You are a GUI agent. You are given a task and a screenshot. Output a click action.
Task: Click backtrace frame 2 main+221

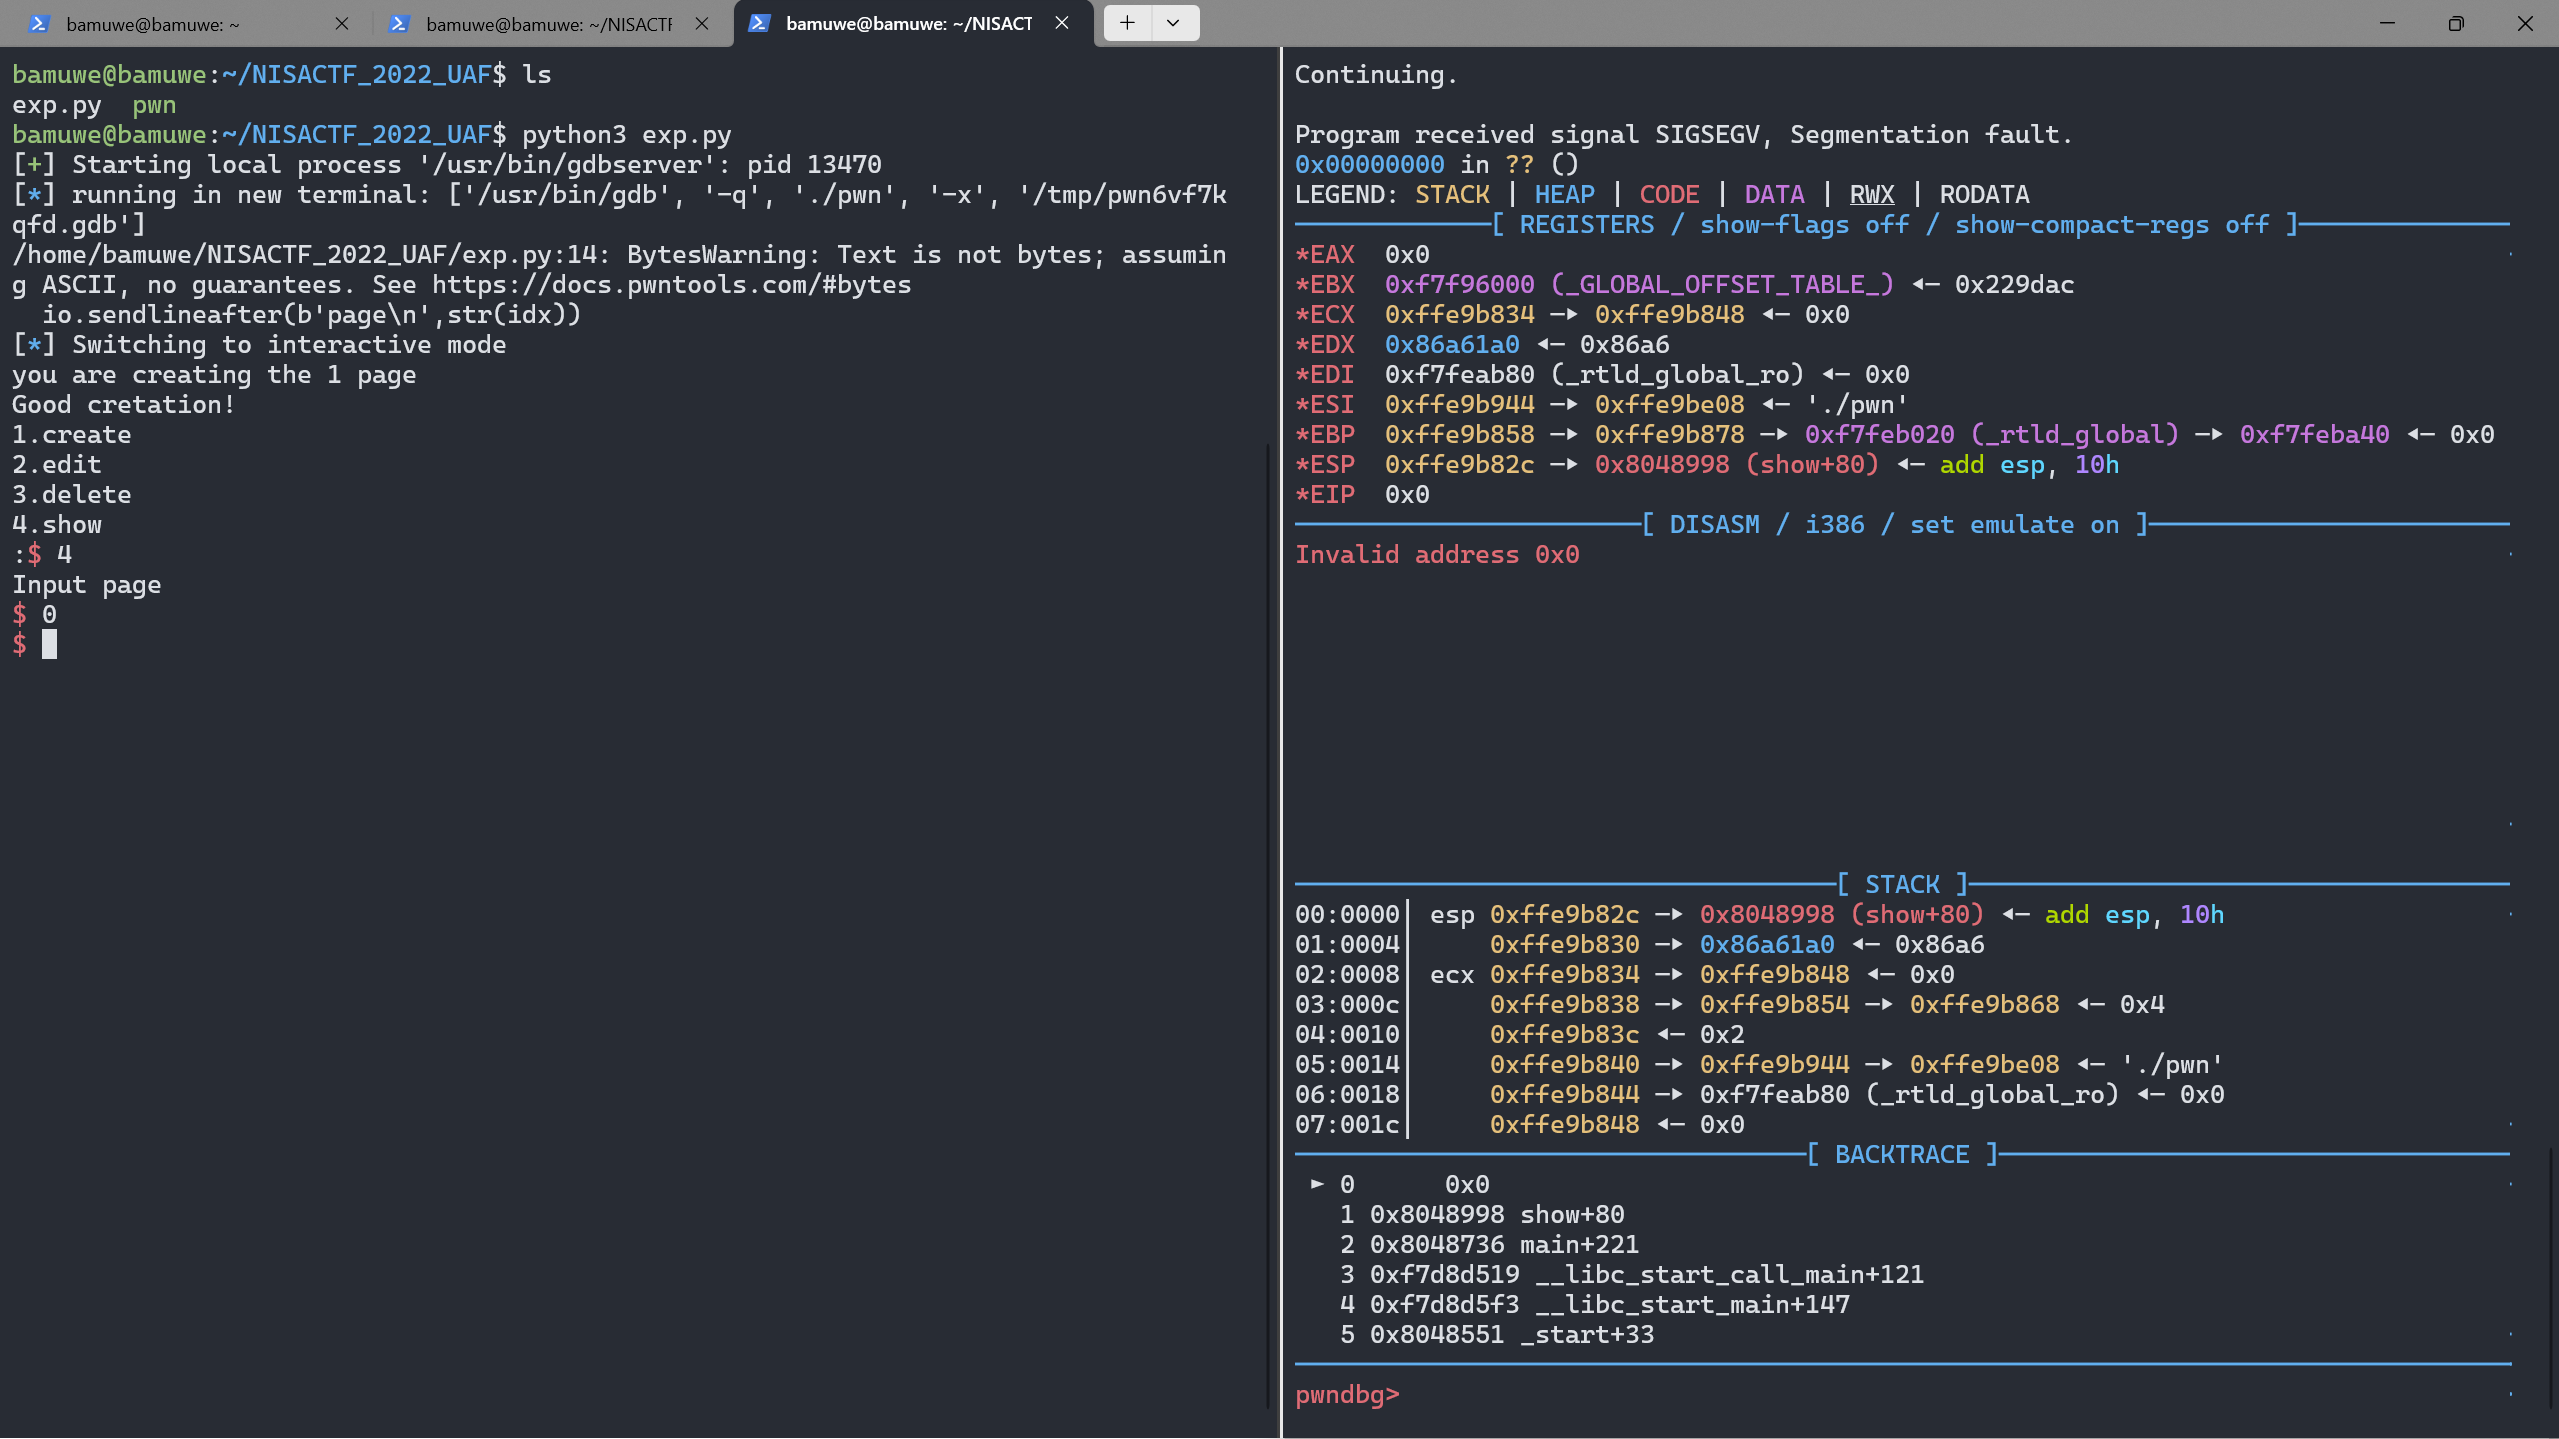1490,1245
